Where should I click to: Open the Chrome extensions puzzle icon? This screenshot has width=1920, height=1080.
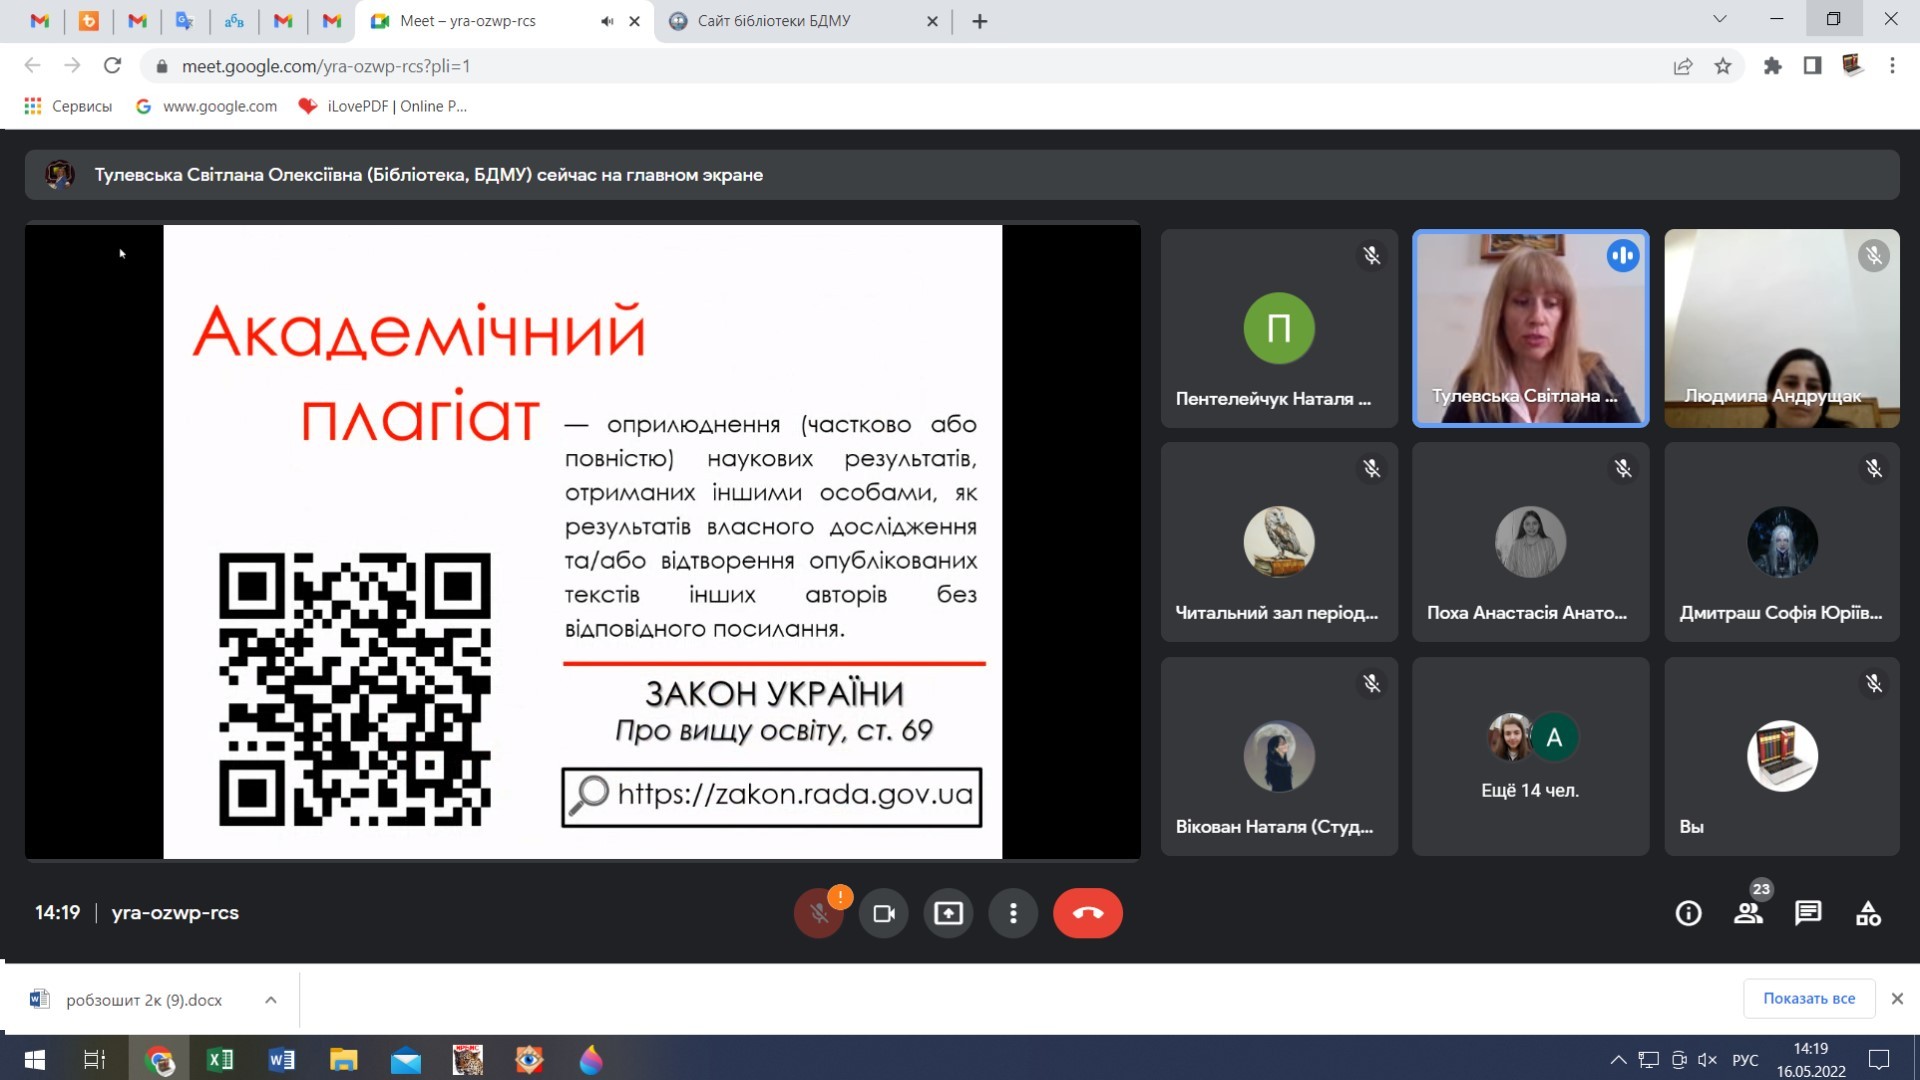(x=1772, y=66)
